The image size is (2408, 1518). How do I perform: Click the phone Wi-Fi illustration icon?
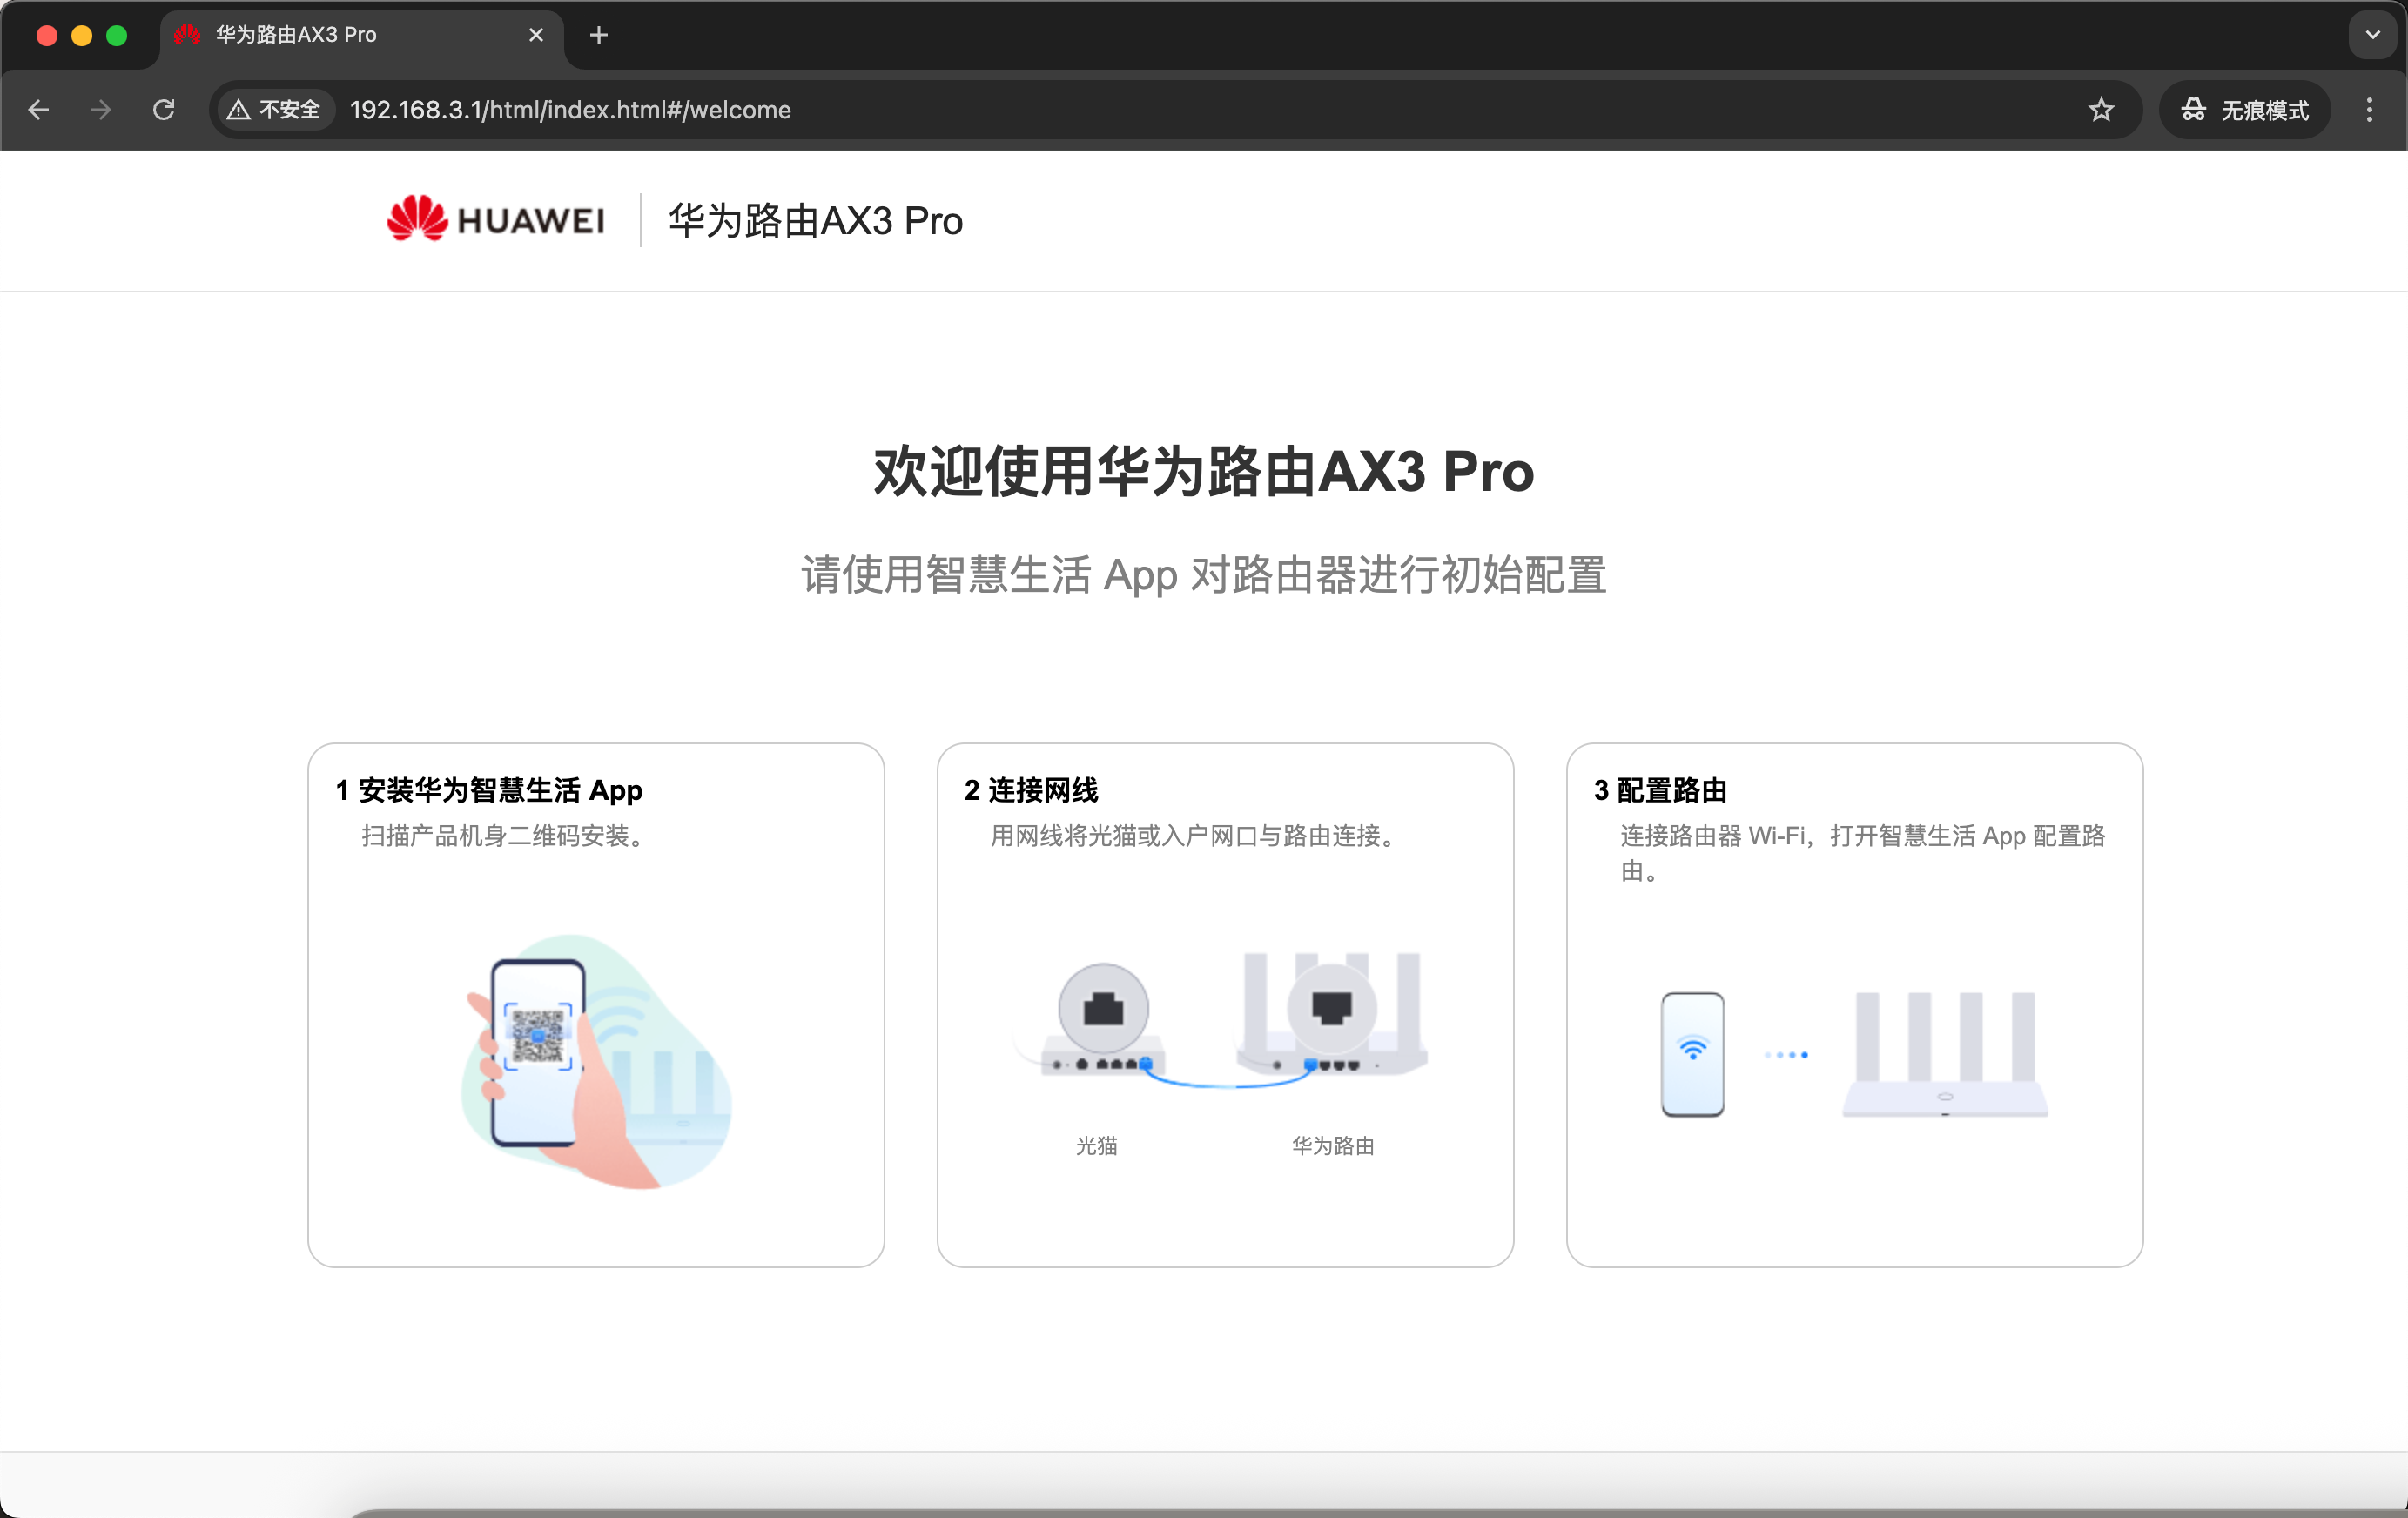(1692, 1054)
